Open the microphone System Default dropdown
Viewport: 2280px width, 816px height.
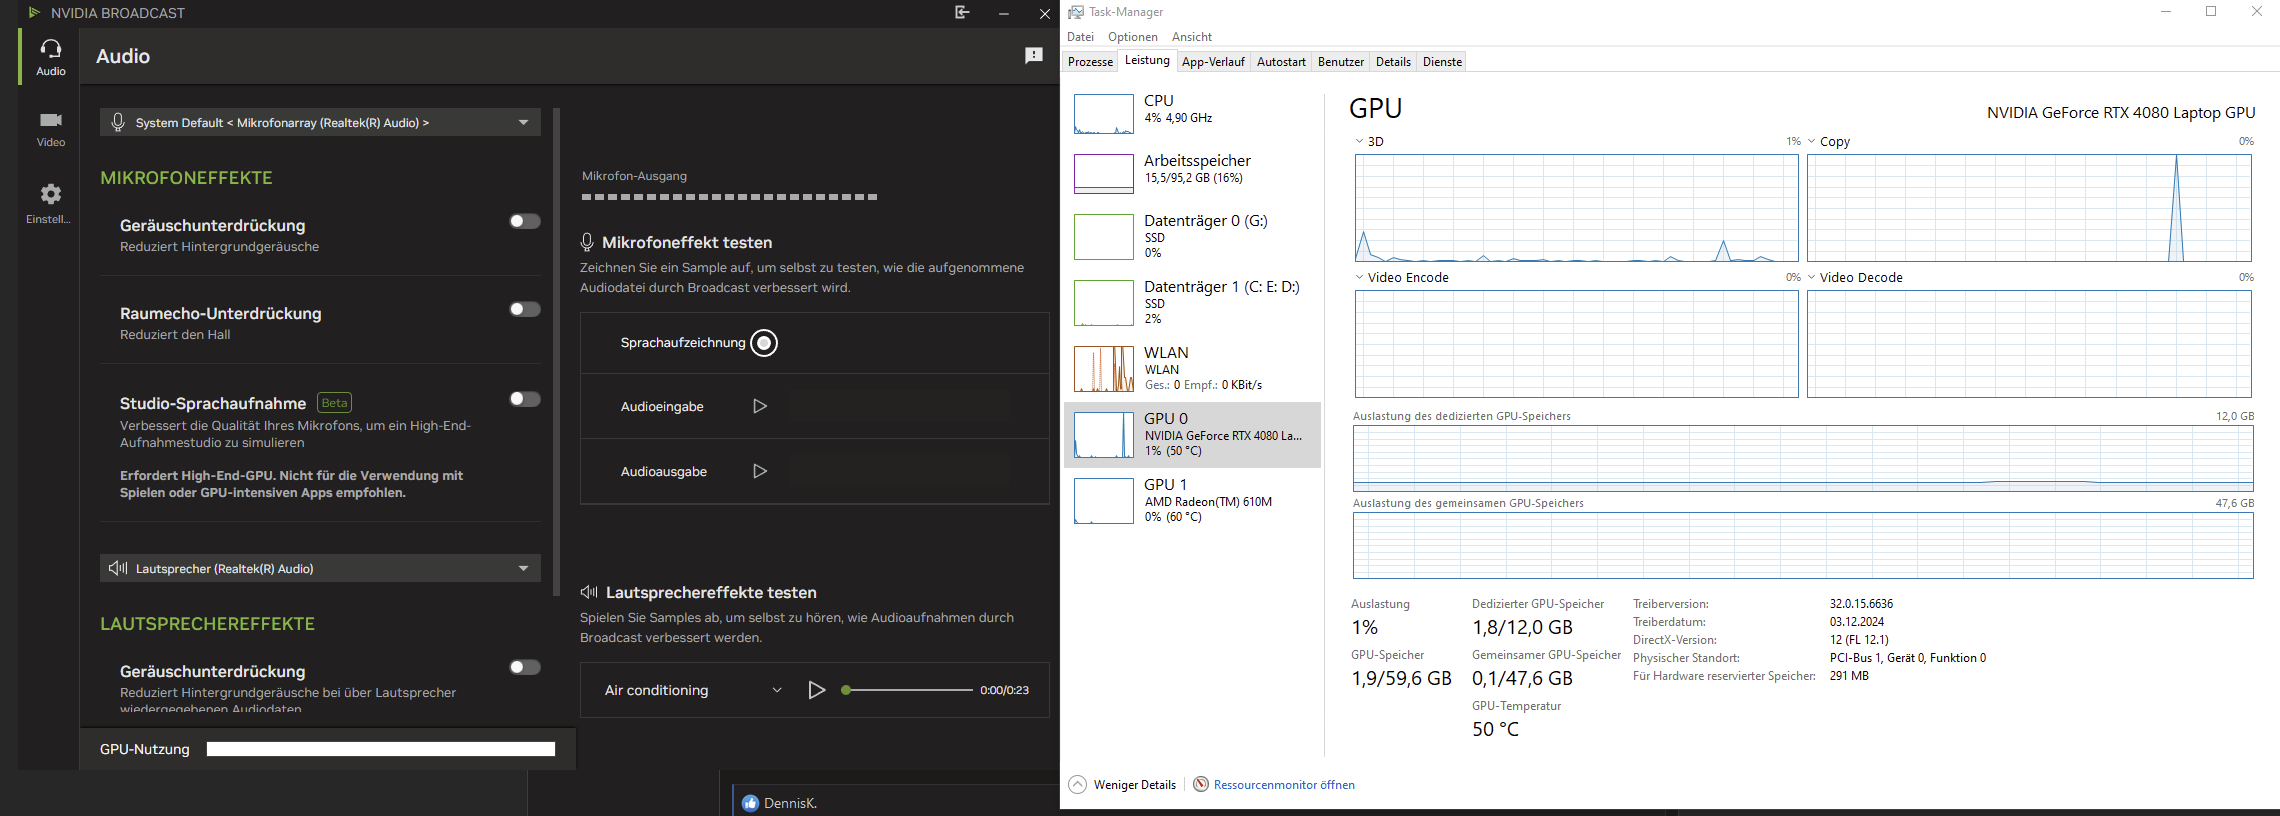click(320, 122)
